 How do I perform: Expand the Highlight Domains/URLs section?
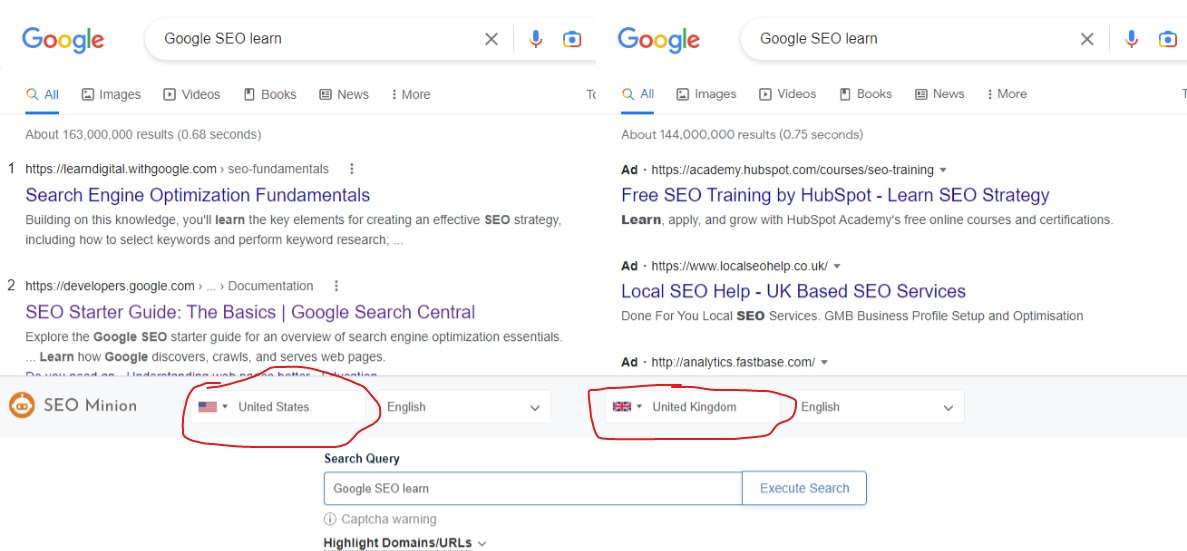pos(404,543)
